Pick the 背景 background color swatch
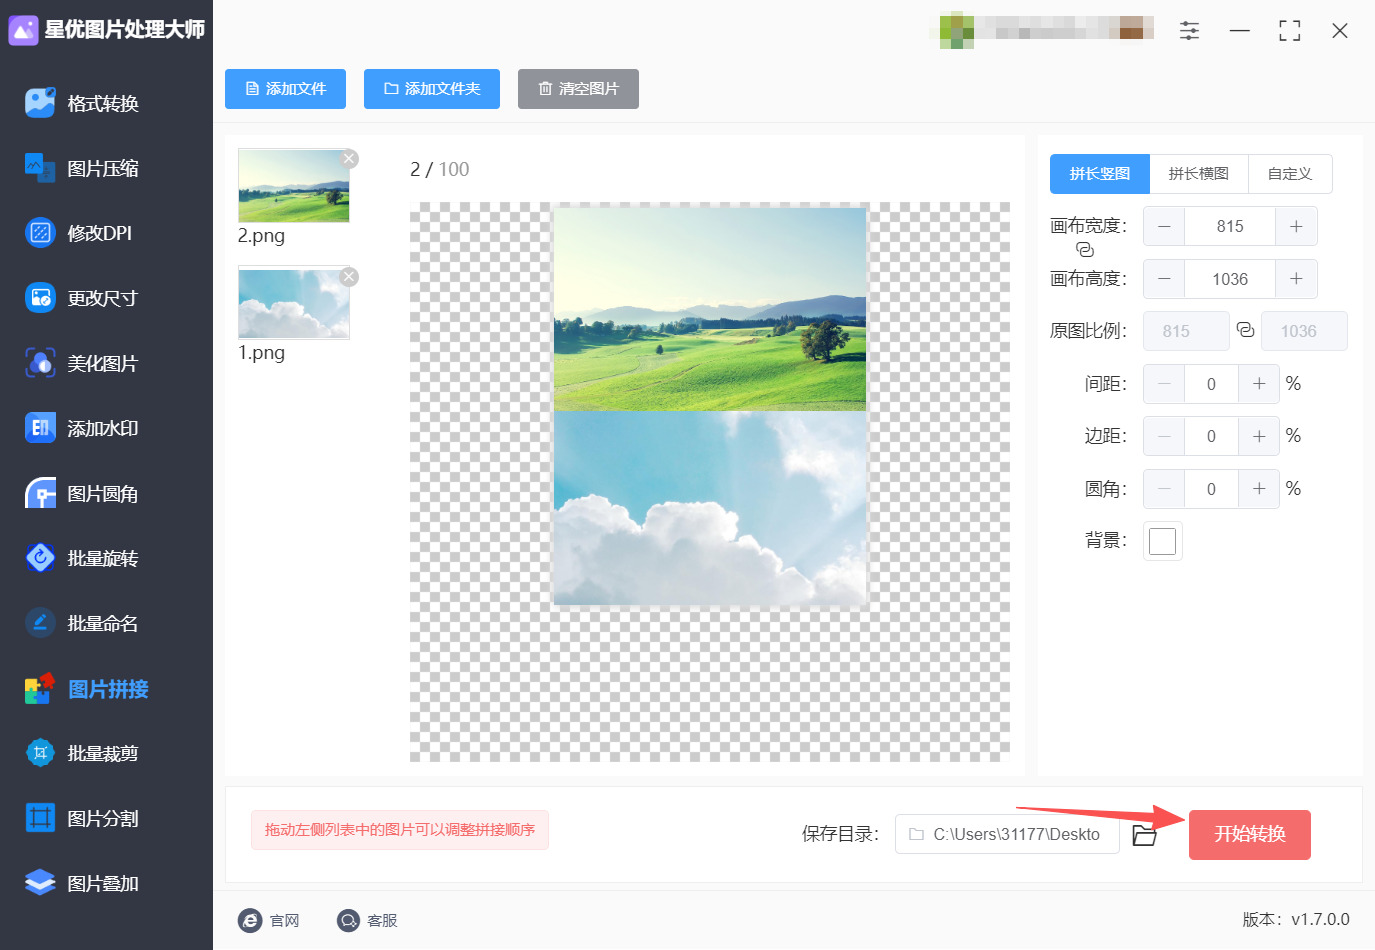Screen dimensions: 1375x950 (x=1163, y=541)
